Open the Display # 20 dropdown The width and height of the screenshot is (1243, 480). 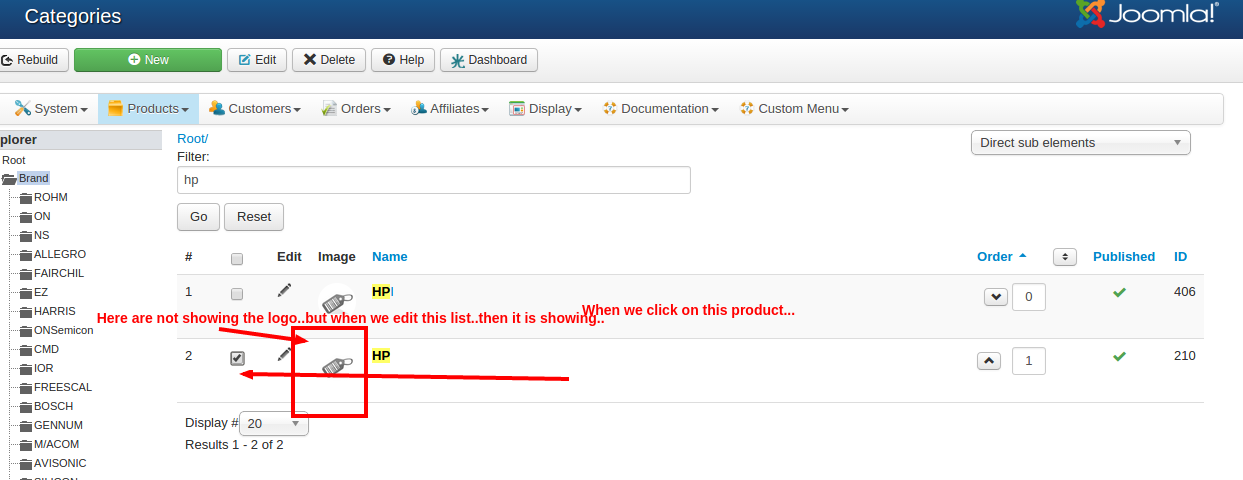274,423
